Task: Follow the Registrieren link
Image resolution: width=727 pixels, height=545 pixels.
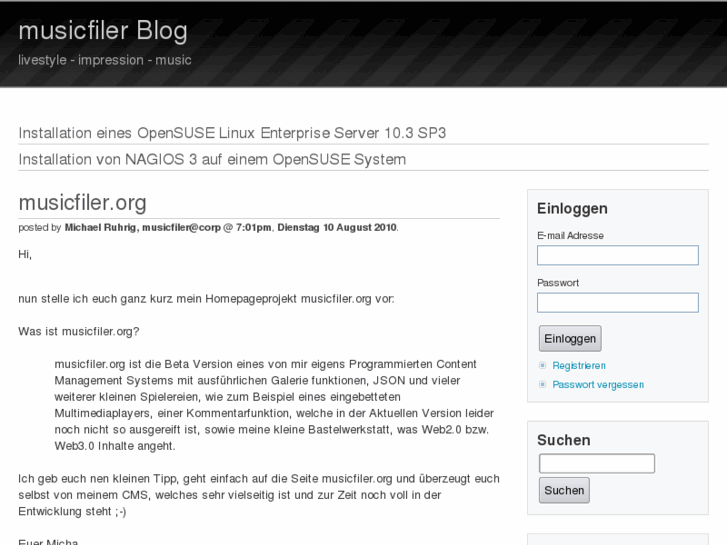Action: (x=579, y=365)
